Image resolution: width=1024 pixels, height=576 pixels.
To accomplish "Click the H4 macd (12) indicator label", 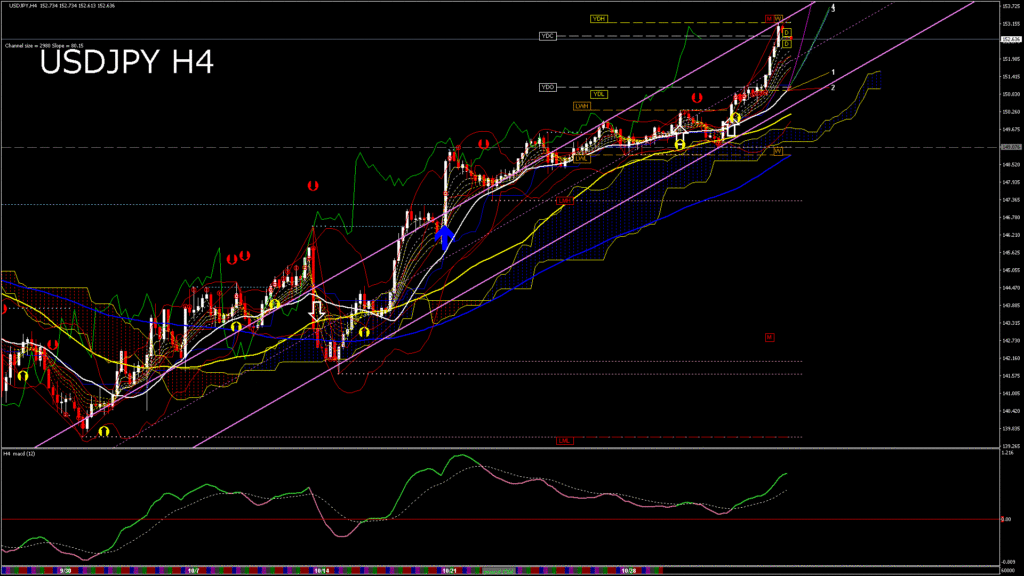I will pyautogui.click(x=21, y=453).
